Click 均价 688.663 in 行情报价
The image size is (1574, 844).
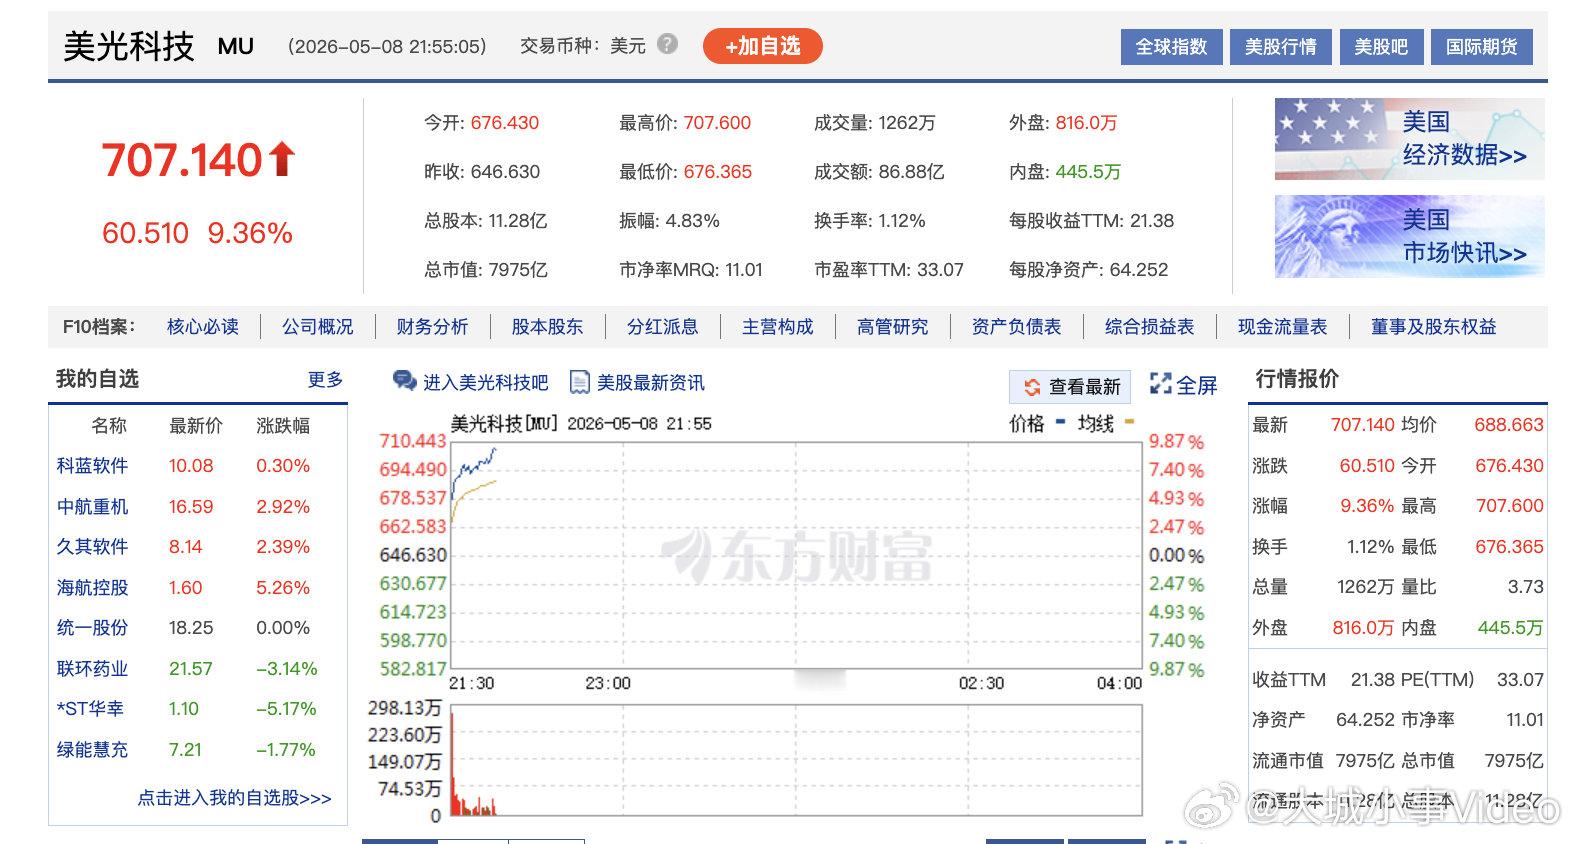tap(1509, 425)
